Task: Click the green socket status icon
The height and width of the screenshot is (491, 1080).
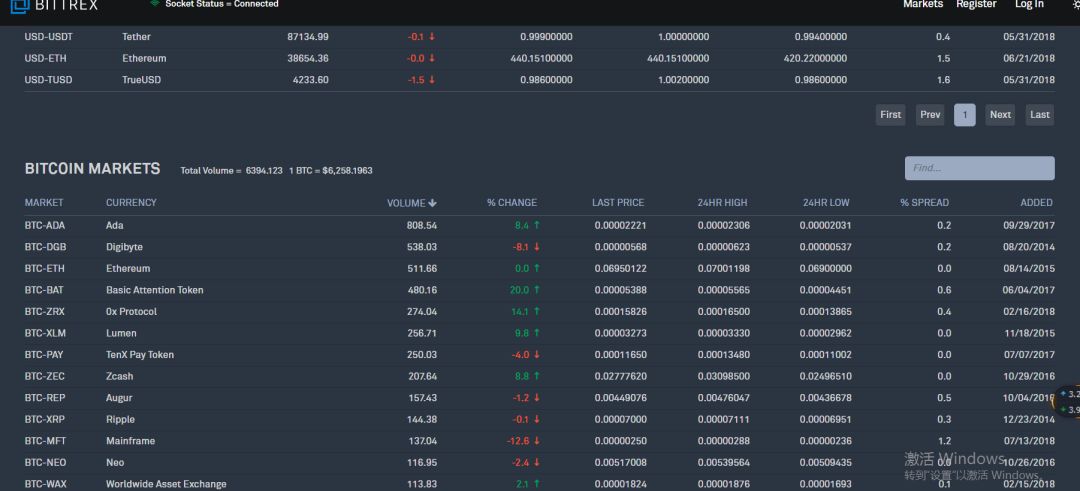Action: [155, 3]
